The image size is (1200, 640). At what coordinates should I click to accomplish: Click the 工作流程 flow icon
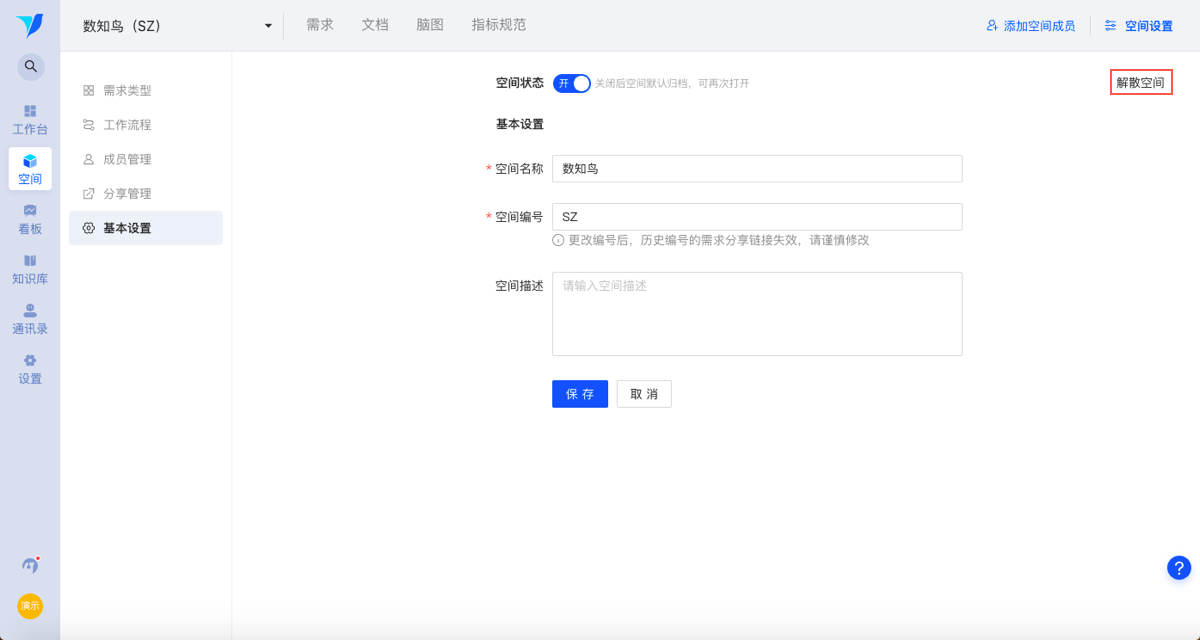click(89, 125)
